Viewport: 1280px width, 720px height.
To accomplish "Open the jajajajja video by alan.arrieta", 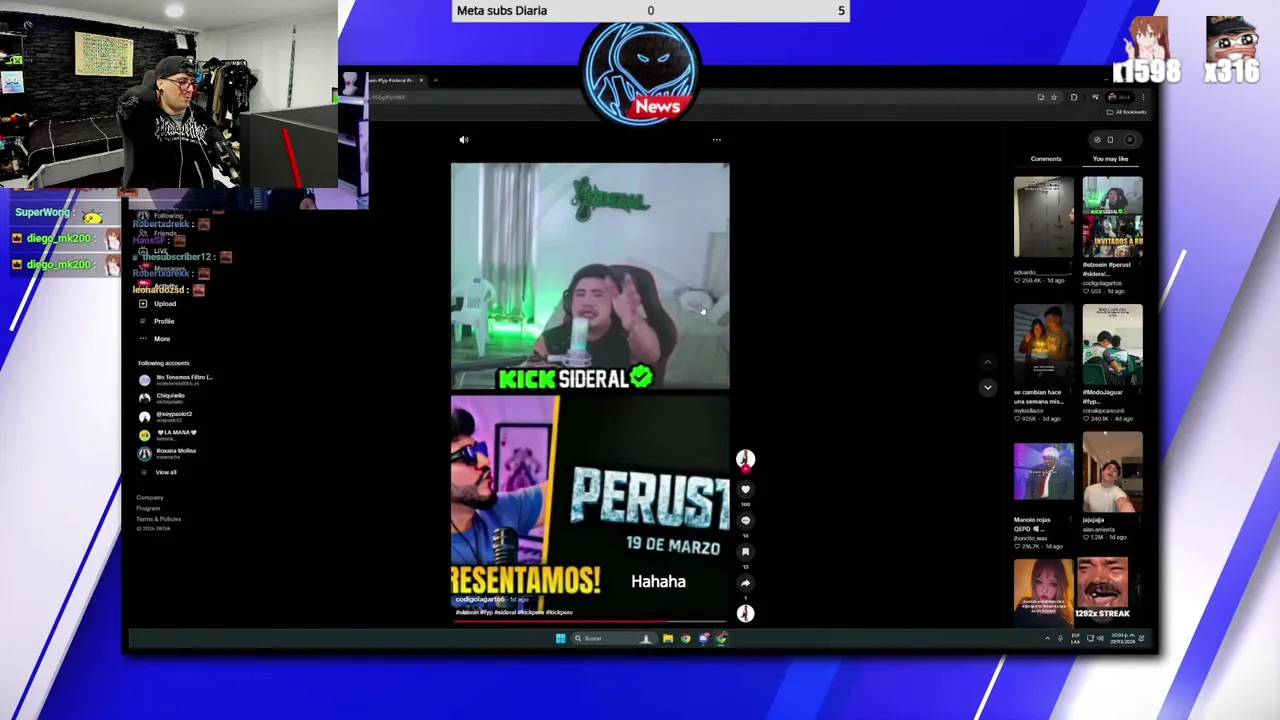I will coord(1112,472).
